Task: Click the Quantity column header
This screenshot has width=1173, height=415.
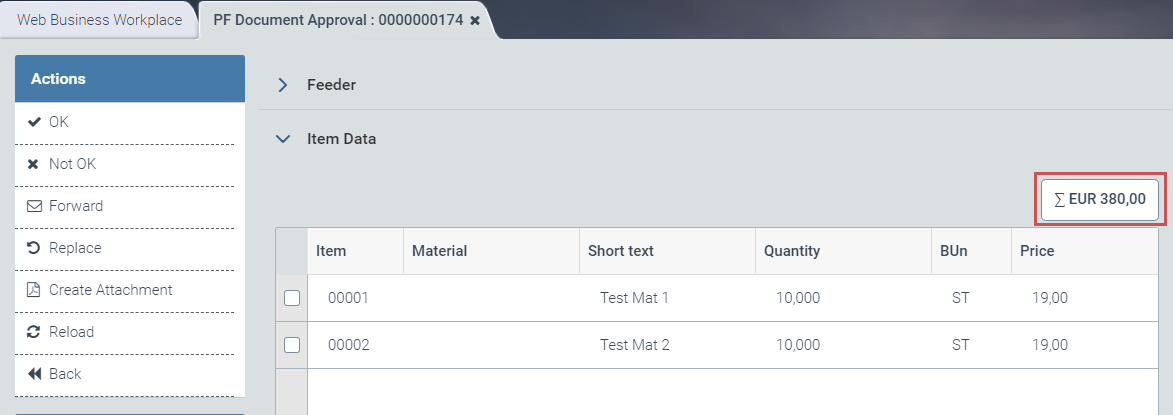Action: coord(791,251)
